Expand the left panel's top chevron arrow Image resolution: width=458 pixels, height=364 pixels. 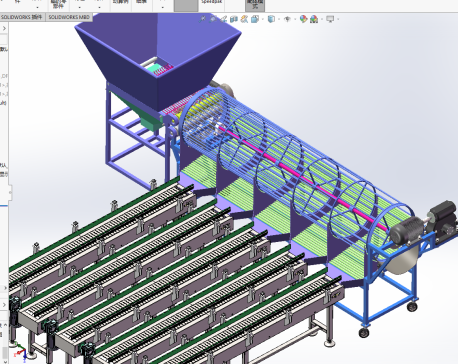coord(4,28)
